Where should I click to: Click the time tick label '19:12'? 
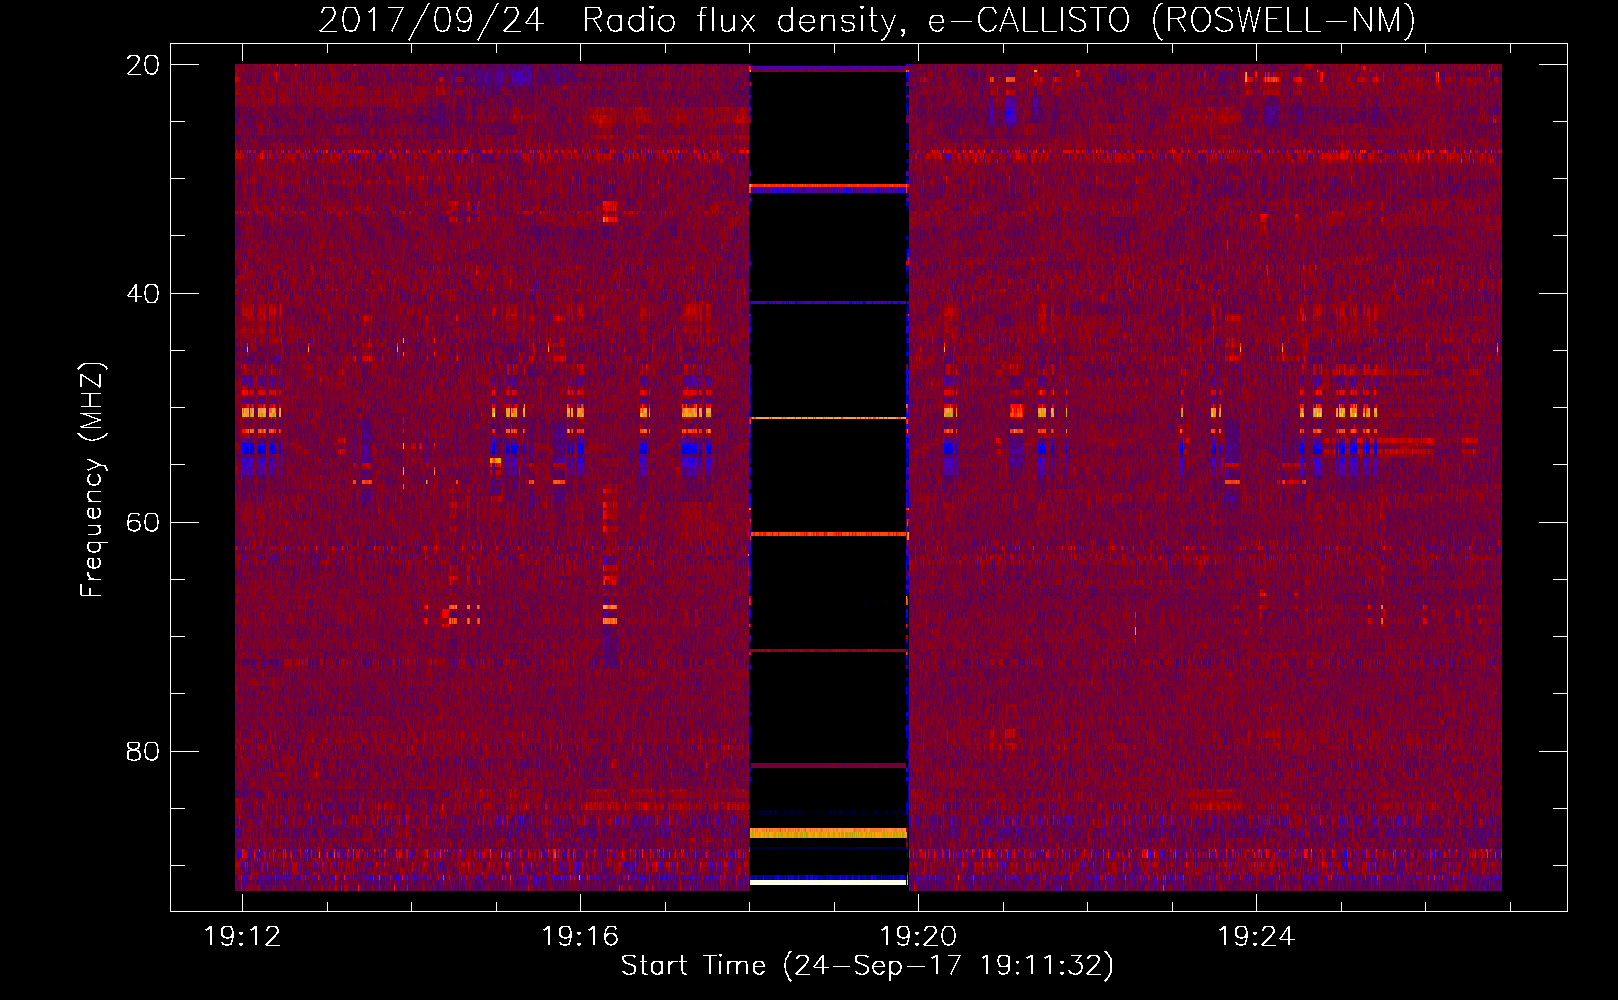(242, 937)
